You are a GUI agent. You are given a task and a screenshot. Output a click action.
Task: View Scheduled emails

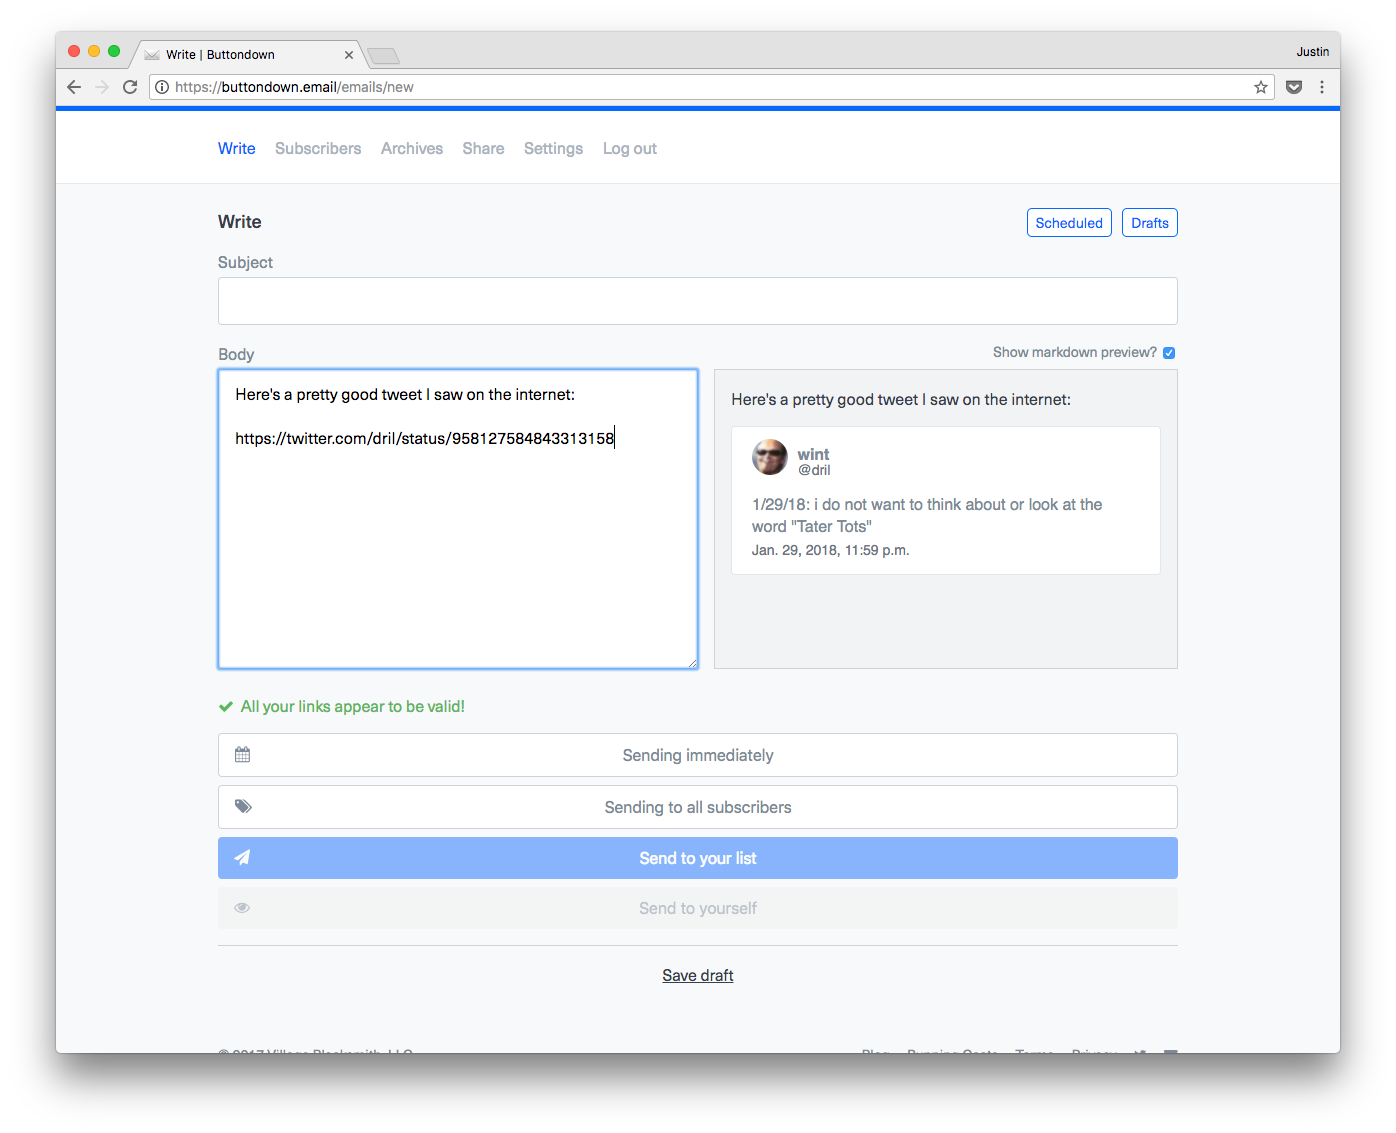coord(1068,223)
